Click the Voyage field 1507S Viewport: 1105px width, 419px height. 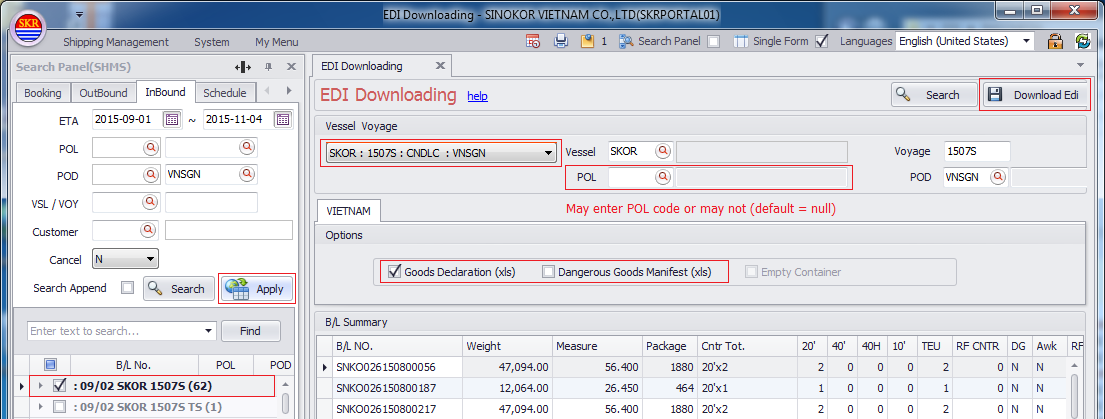click(x=977, y=151)
